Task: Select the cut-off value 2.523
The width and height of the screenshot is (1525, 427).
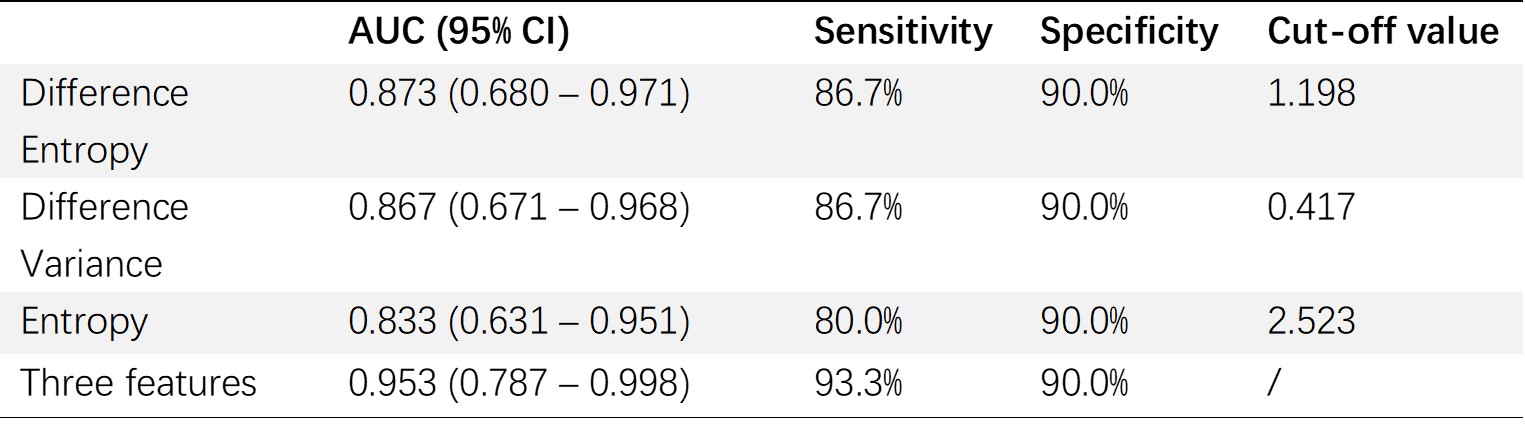Action: (1311, 321)
